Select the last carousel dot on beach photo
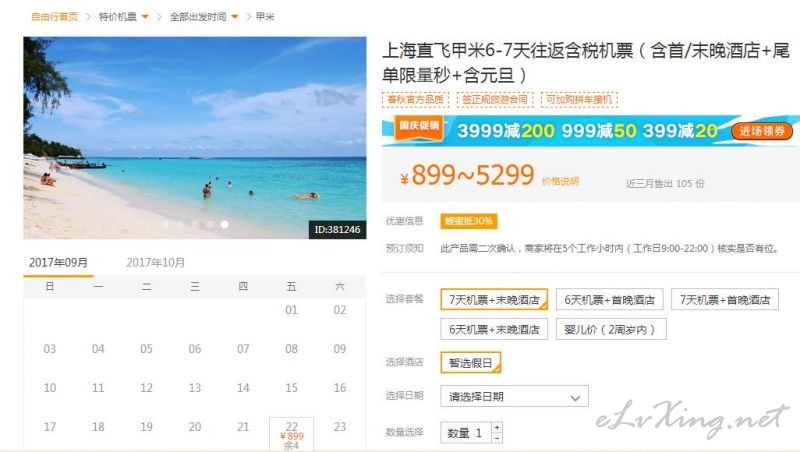Image resolution: width=800 pixels, height=452 pixels. (224, 224)
